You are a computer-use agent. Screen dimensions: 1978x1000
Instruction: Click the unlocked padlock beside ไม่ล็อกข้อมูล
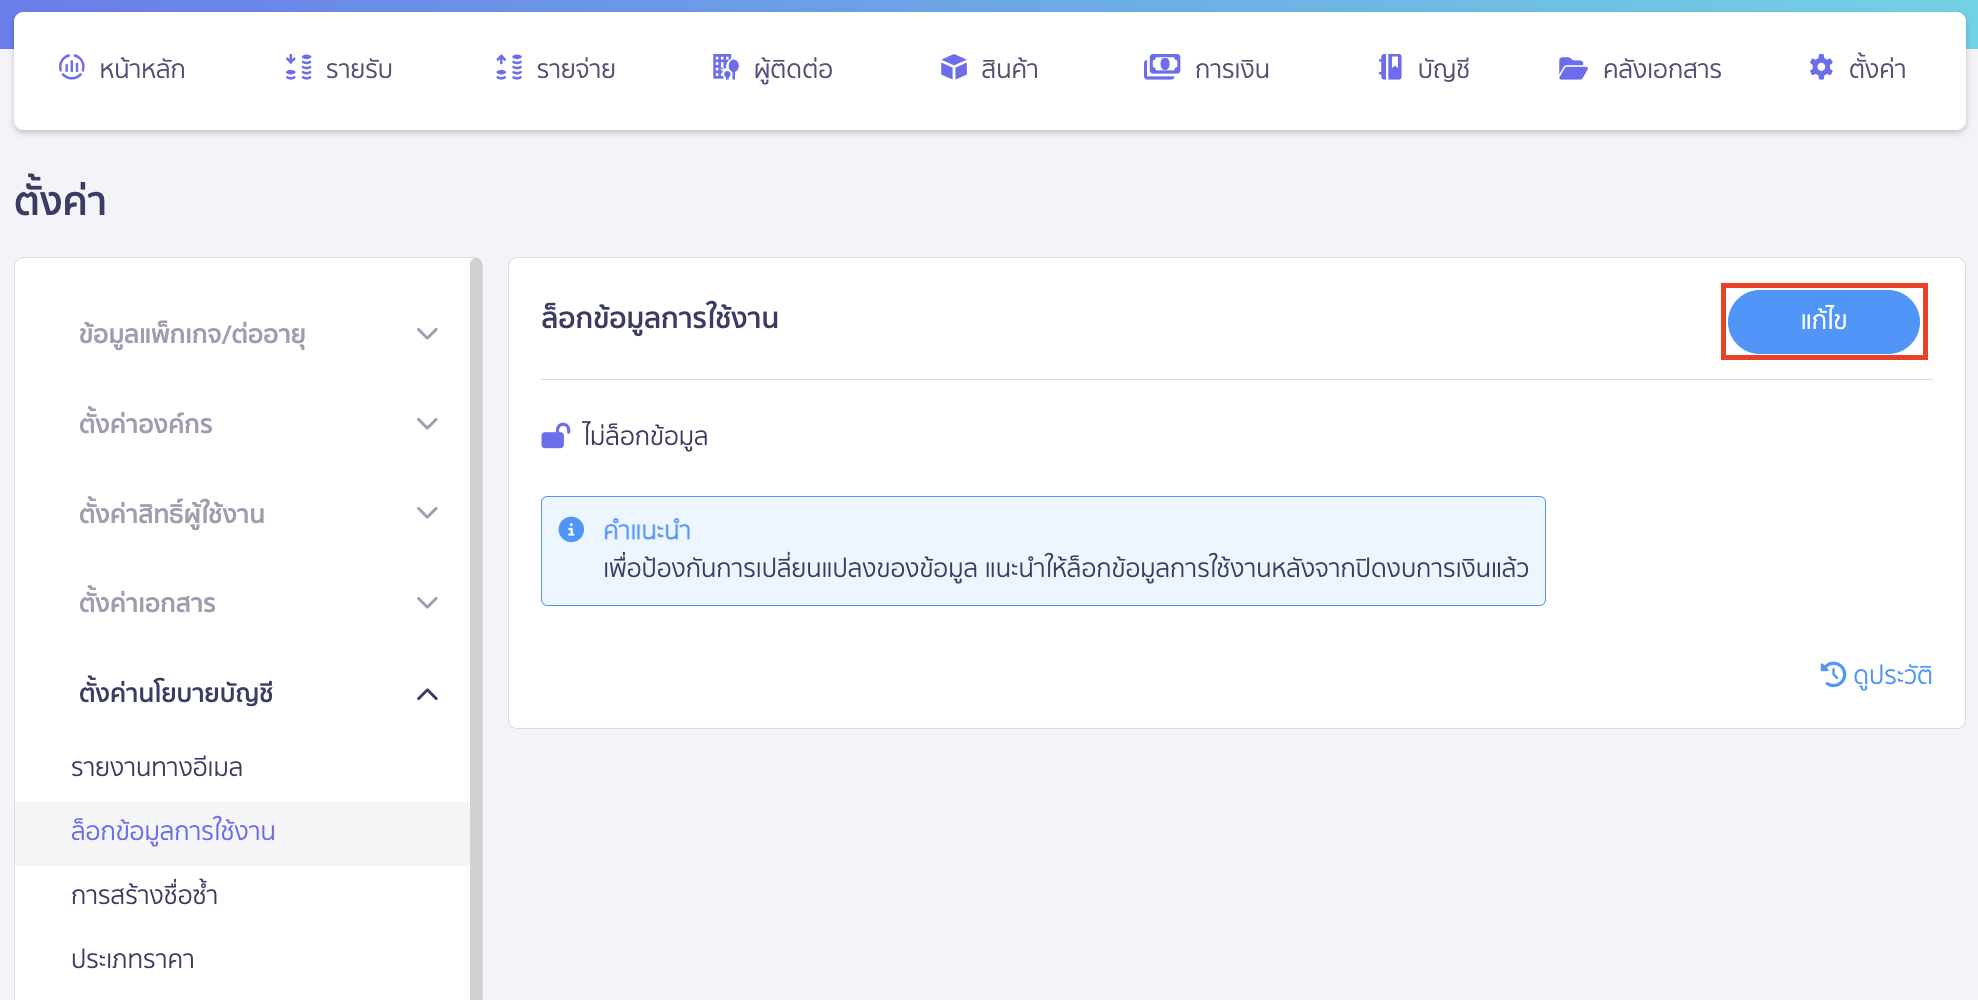click(554, 436)
